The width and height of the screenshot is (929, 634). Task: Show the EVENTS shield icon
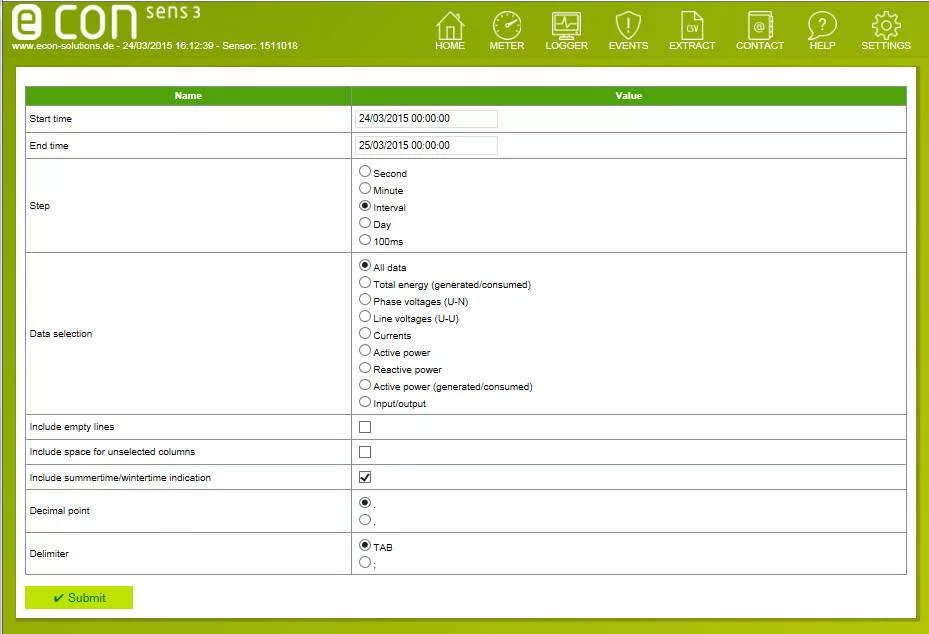tap(628, 26)
